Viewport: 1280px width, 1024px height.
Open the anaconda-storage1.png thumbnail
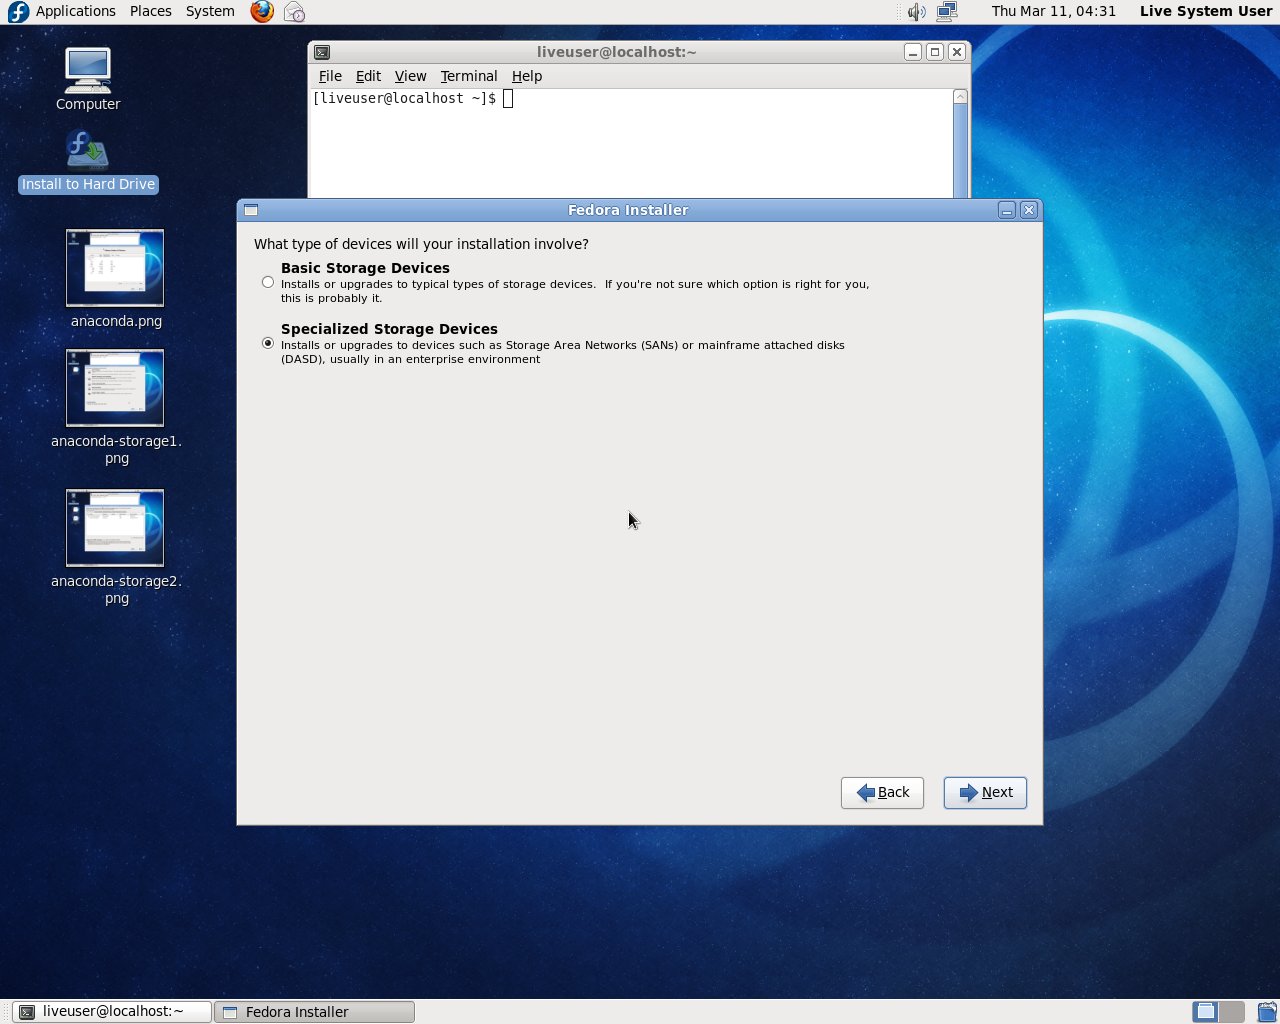pos(115,388)
